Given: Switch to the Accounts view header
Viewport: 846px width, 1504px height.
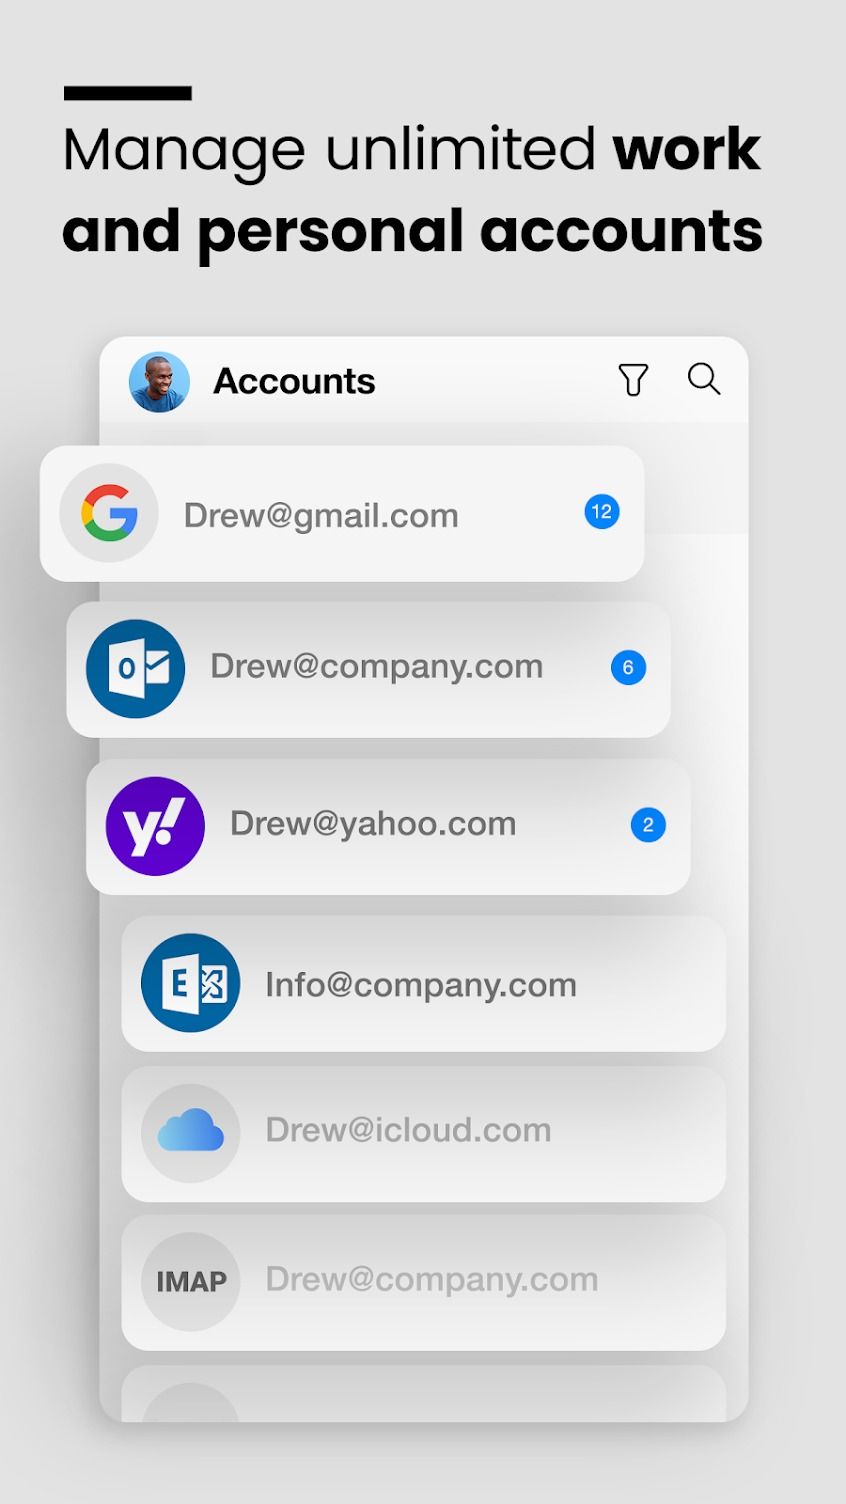Looking at the screenshot, I should coord(294,381).
